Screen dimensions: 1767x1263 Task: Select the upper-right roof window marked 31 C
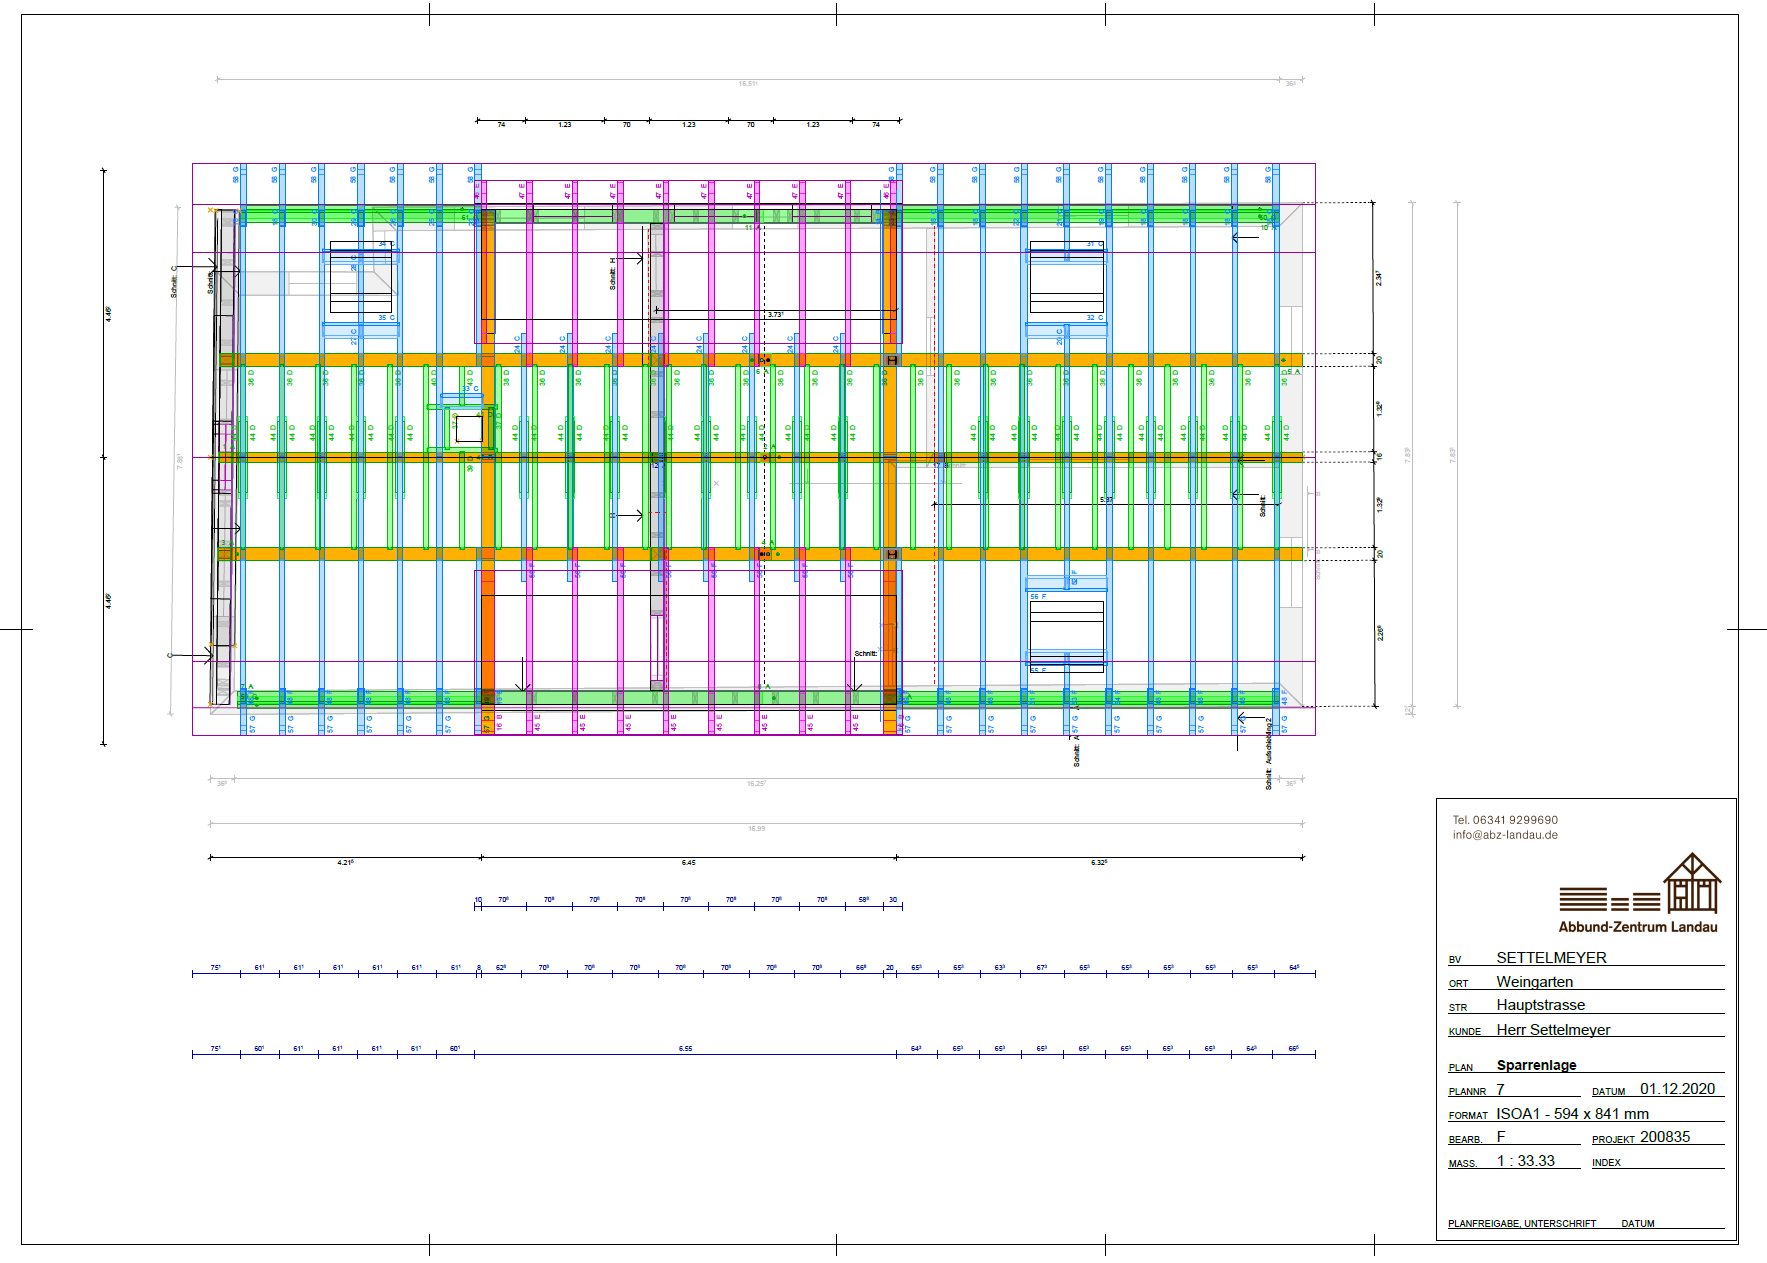(1067, 280)
